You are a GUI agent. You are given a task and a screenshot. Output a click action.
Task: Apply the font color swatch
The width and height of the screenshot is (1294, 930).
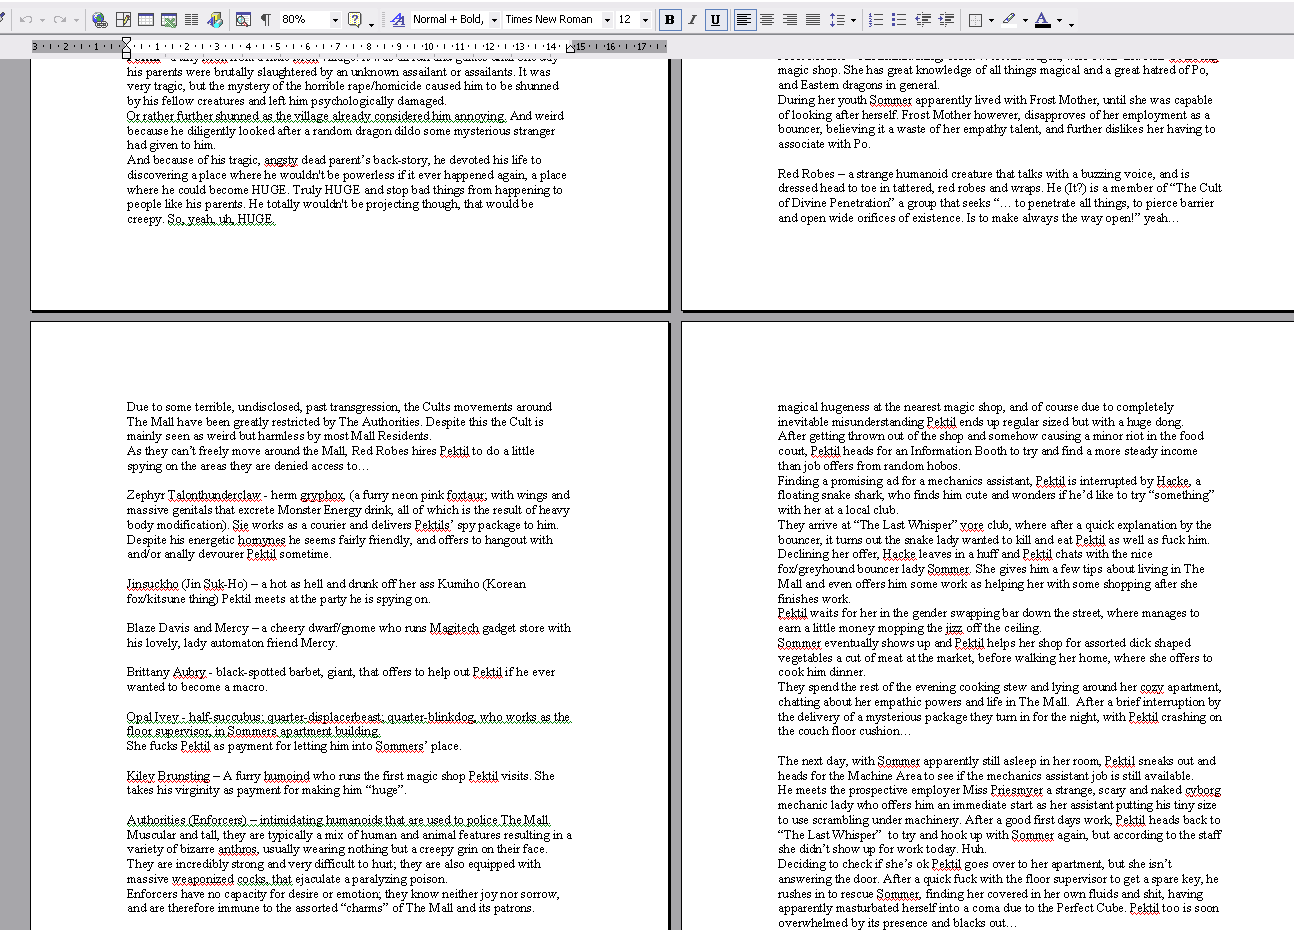1043,19
